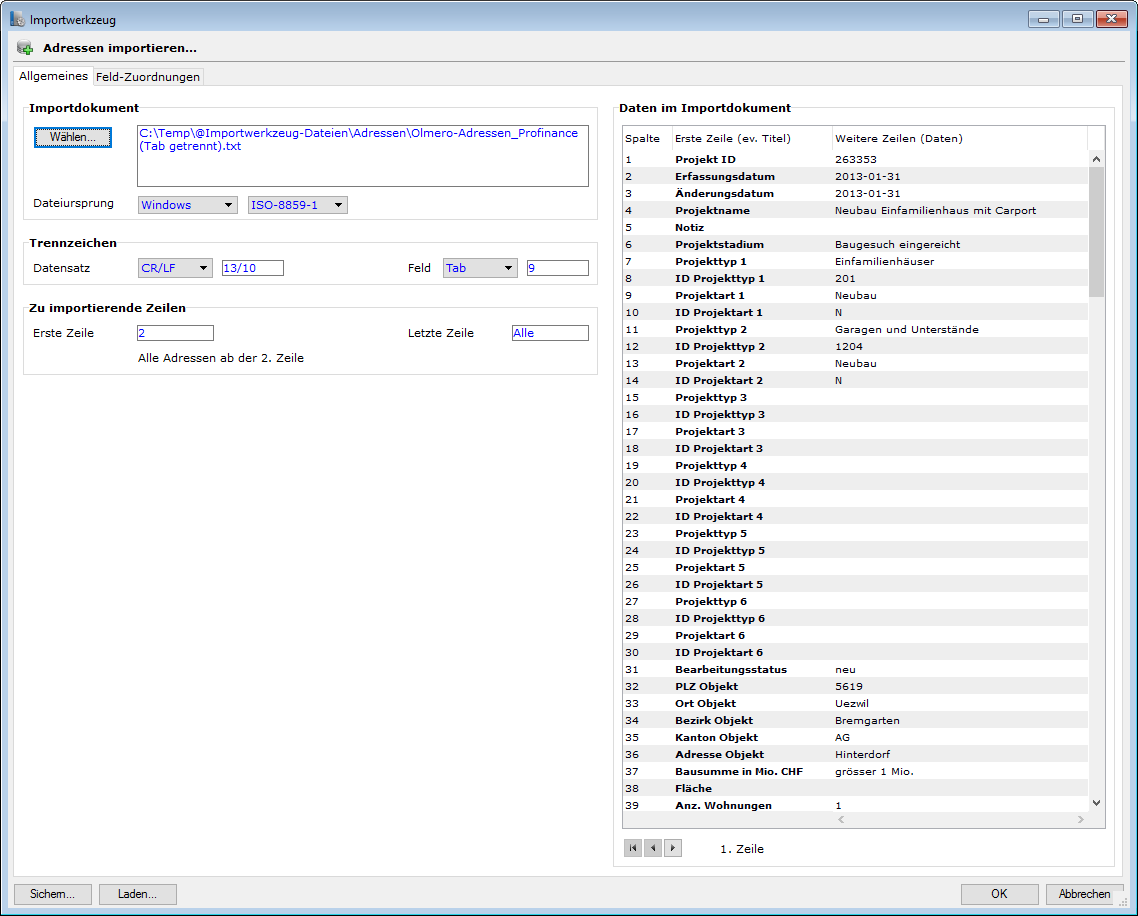This screenshot has width=1138, height=916.
Task: Go to first row using navigation icon
Action: (633, 848)
